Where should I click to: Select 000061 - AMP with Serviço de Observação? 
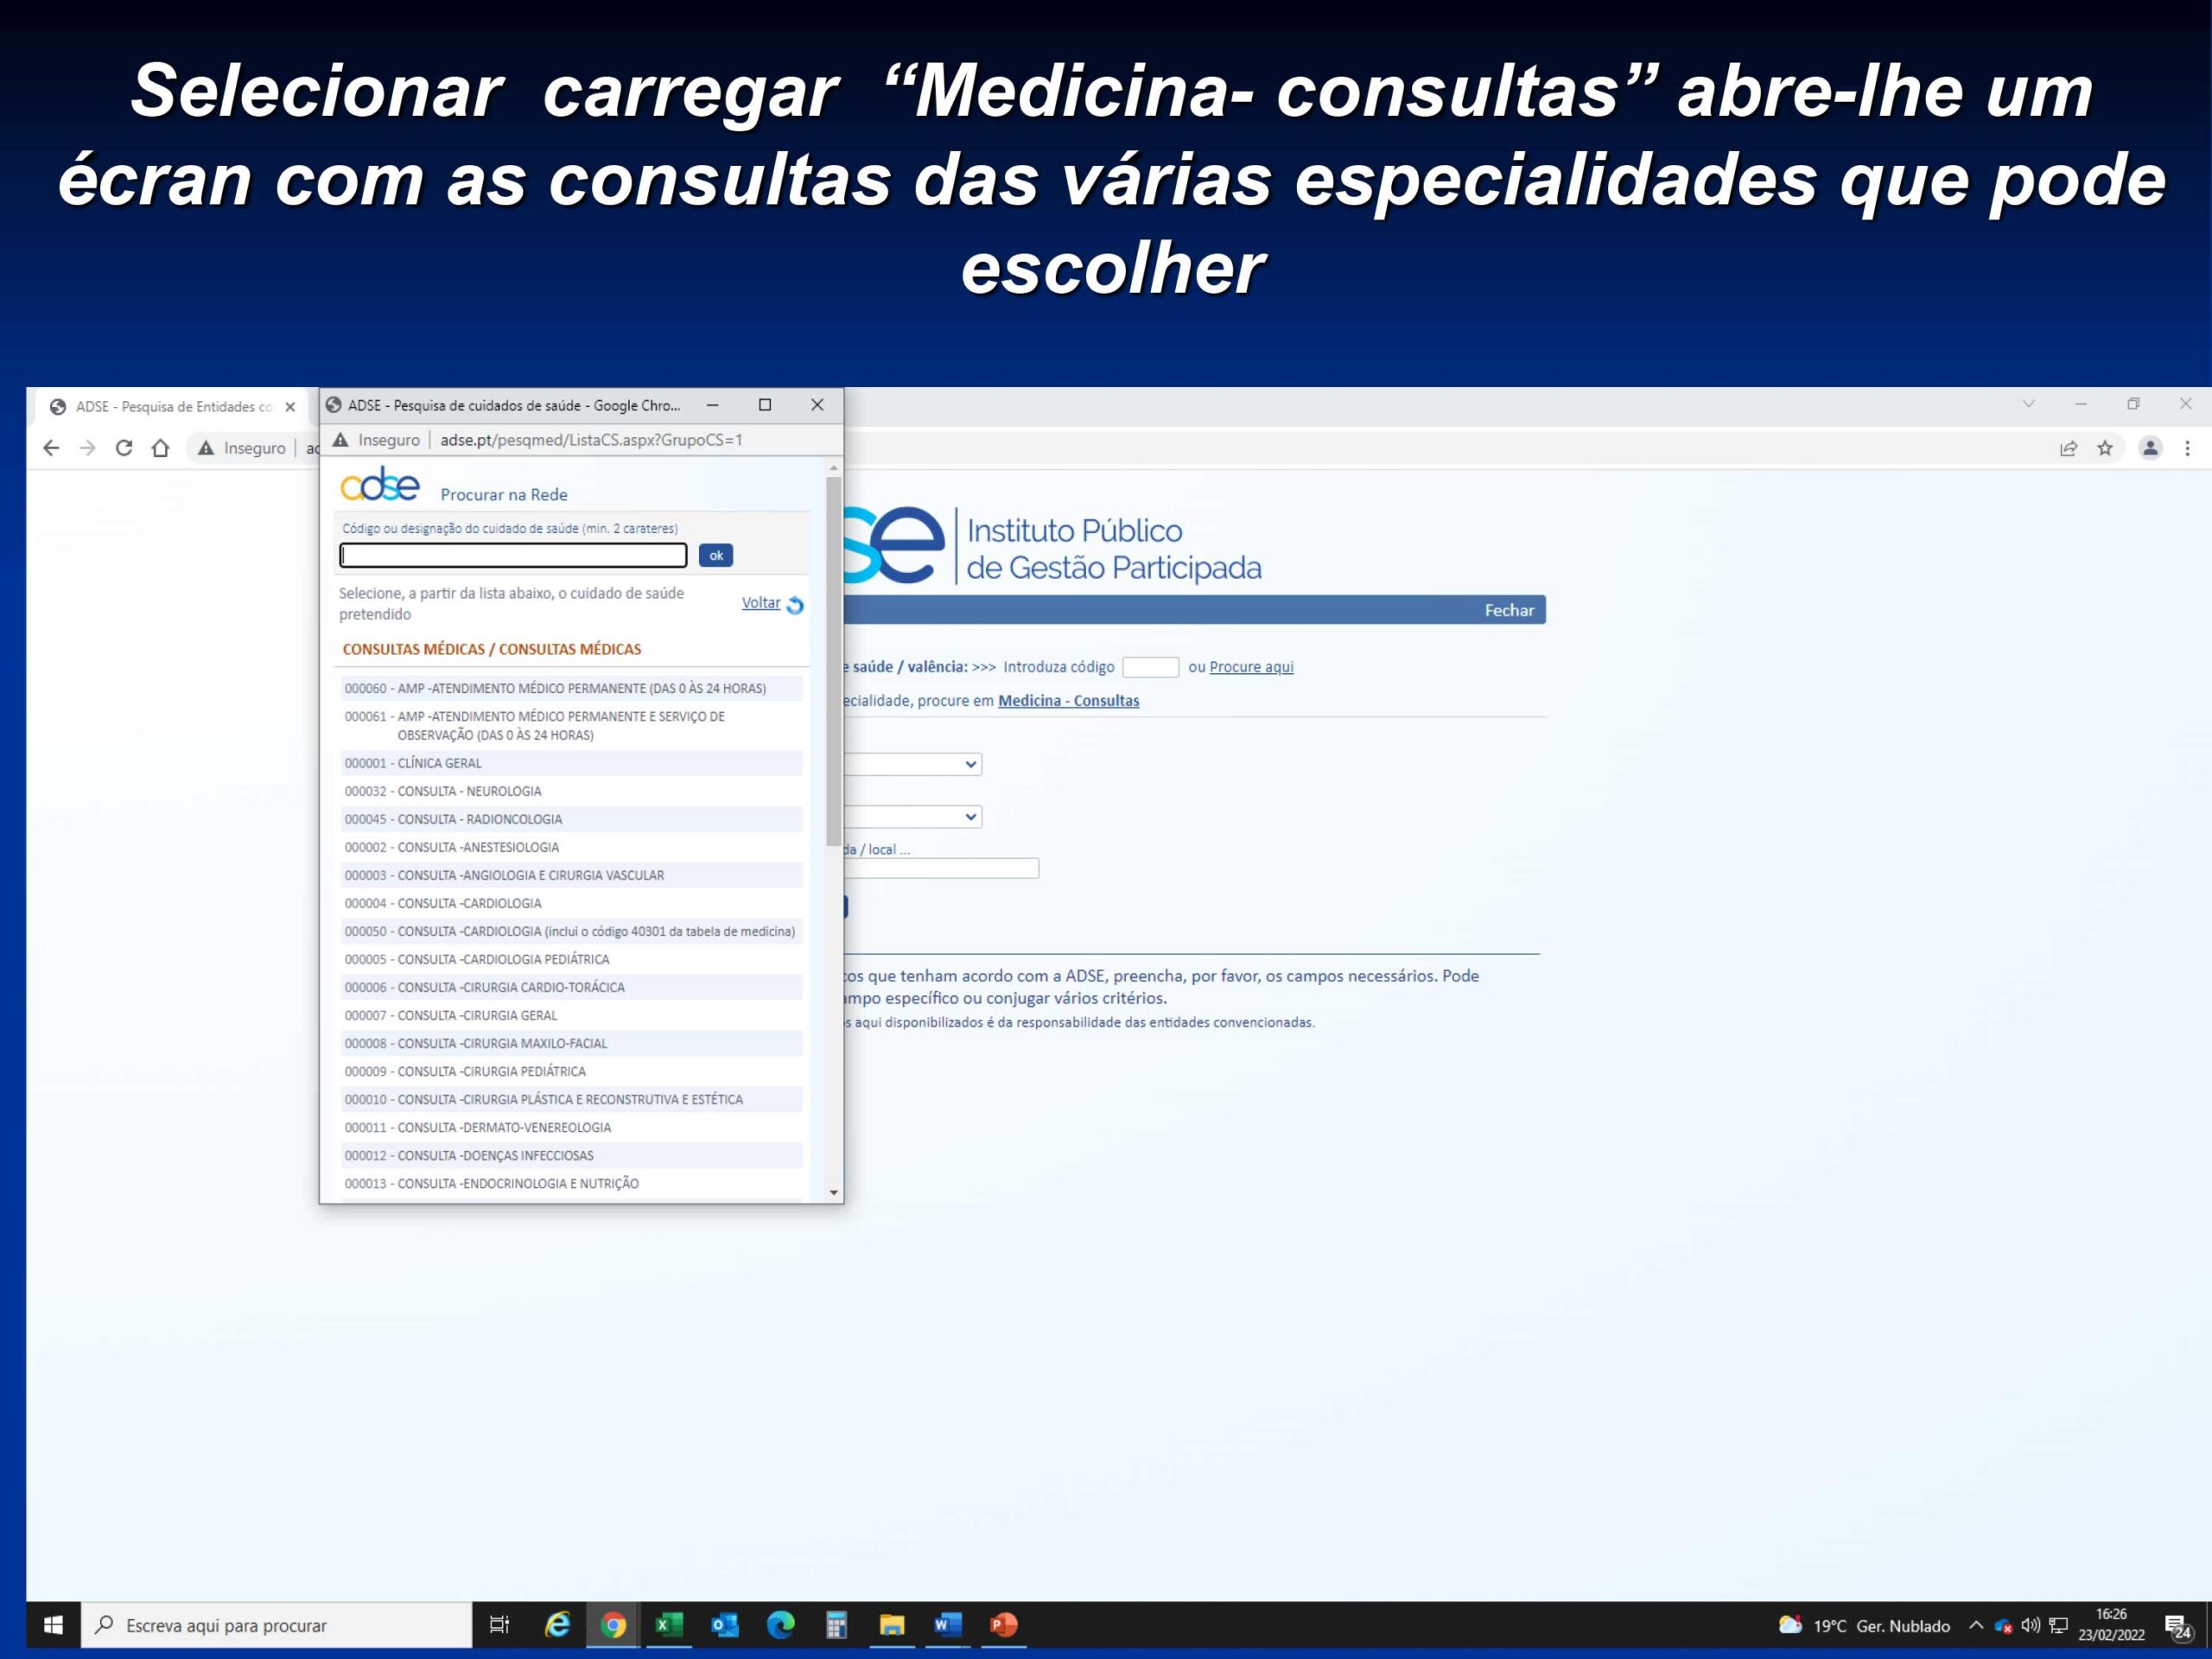[571, 726]
